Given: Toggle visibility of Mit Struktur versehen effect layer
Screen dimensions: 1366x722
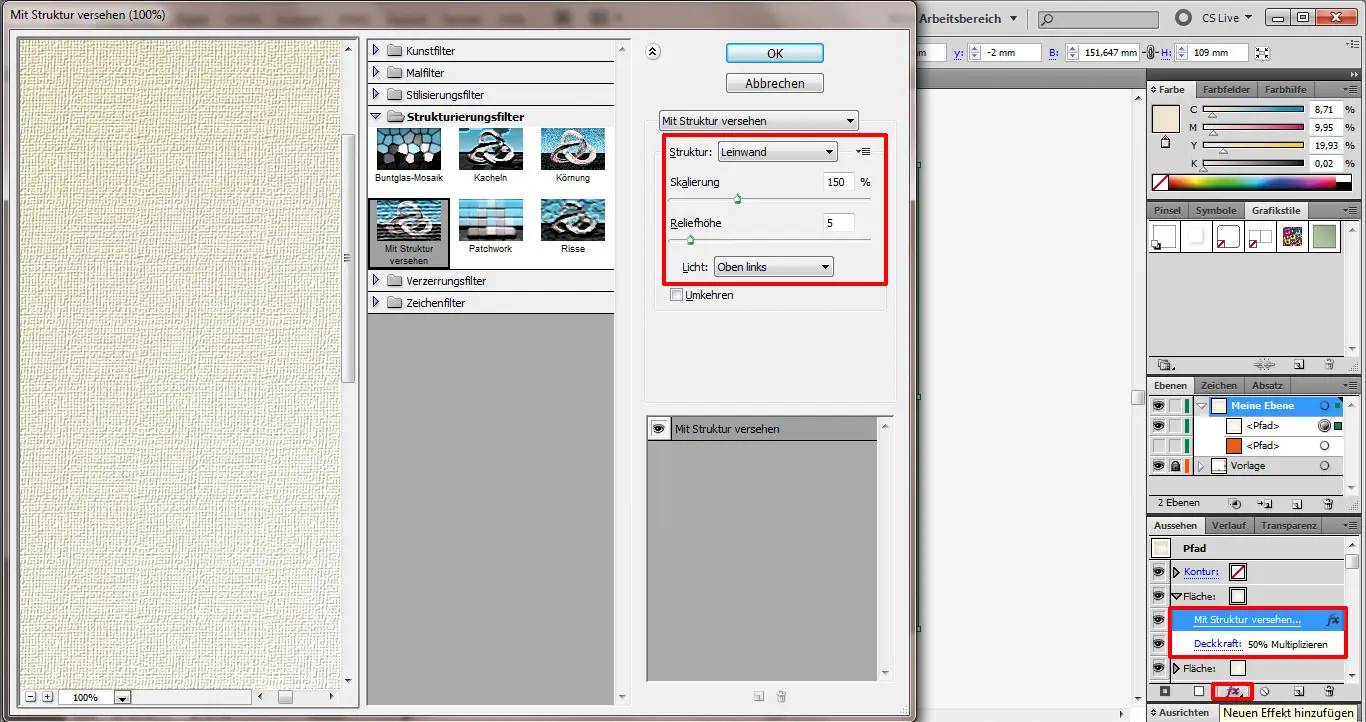Looking at the screenshot, I should (x=659, y=429).
